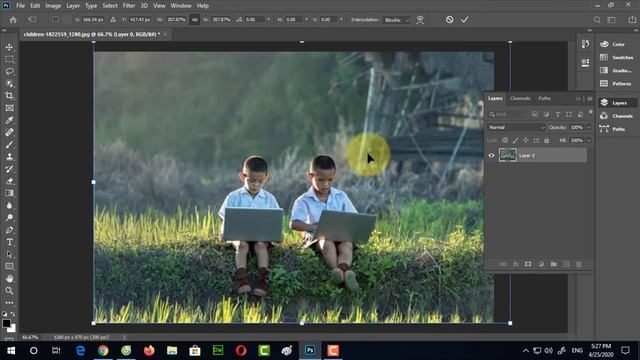Create a new group folder icon
The image size is (640, 360).
click(553, 264)
